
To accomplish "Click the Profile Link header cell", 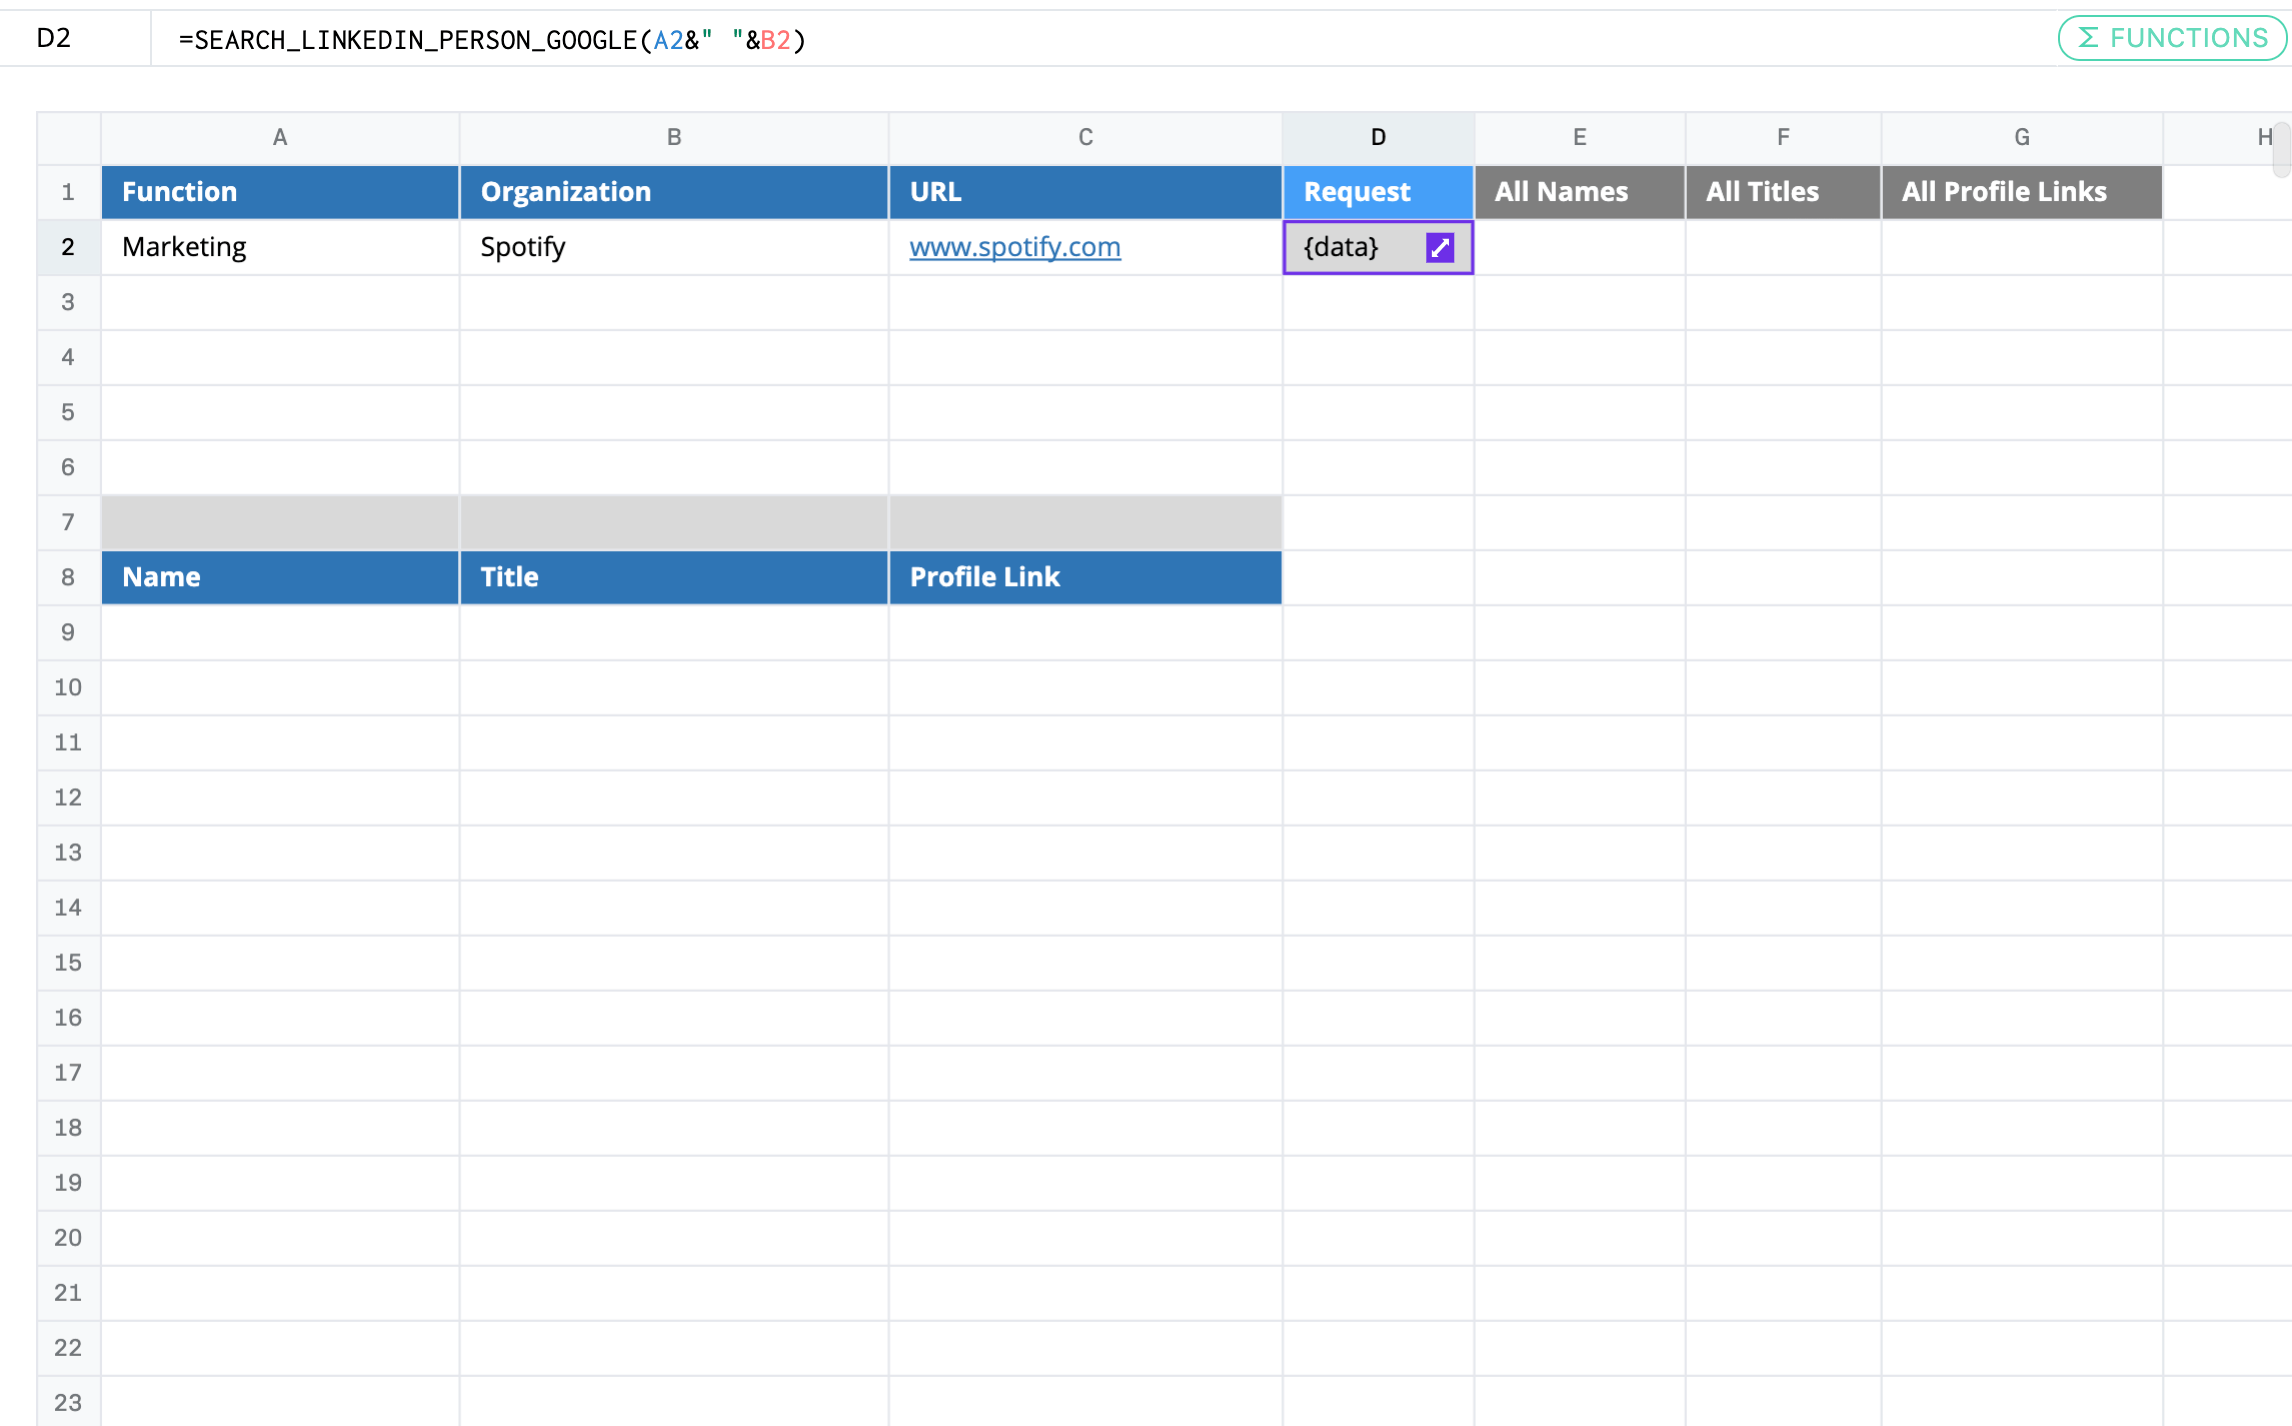I will pos(1084,577).
